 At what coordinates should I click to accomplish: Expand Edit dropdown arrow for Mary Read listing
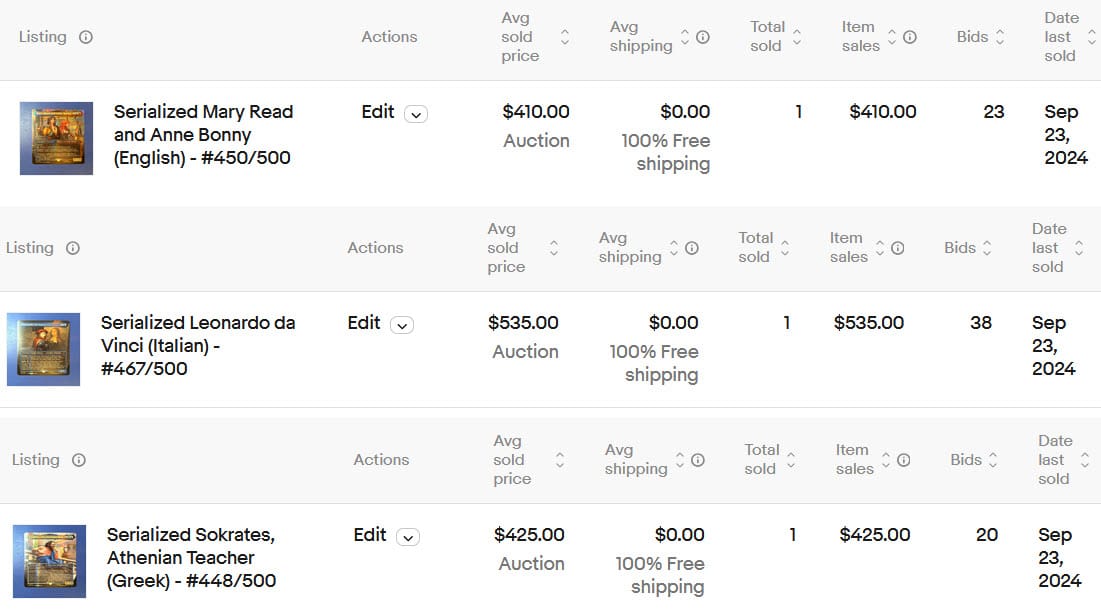(x=416, y=114)
